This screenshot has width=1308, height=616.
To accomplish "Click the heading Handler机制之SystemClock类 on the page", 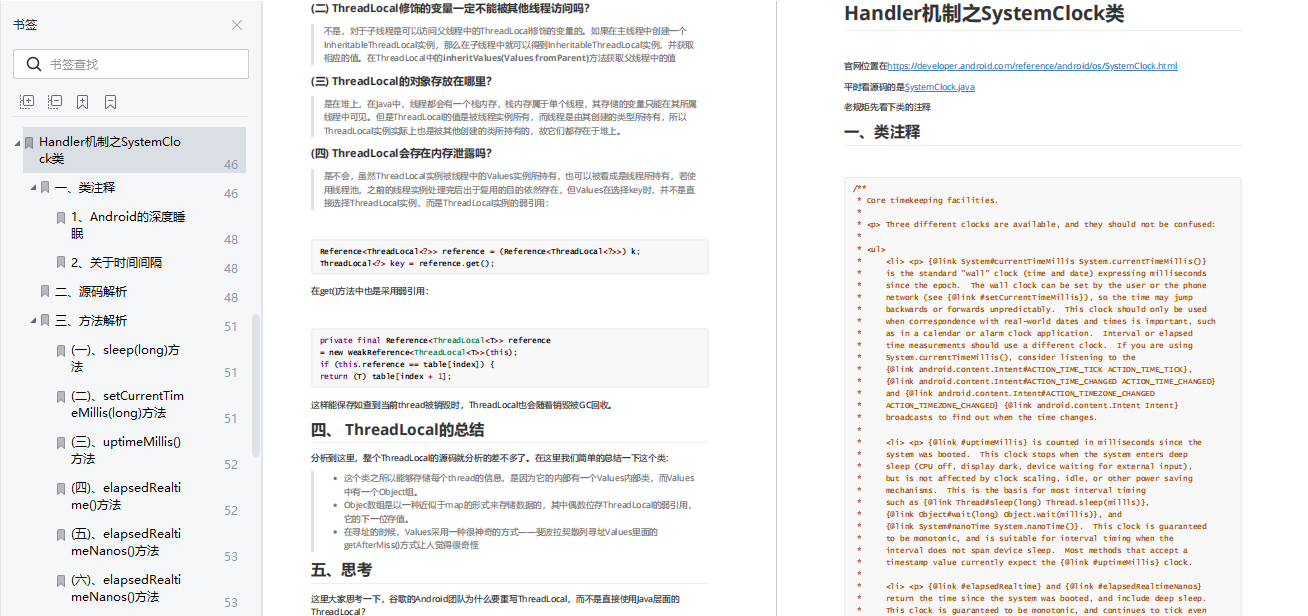I will (984, 14).
